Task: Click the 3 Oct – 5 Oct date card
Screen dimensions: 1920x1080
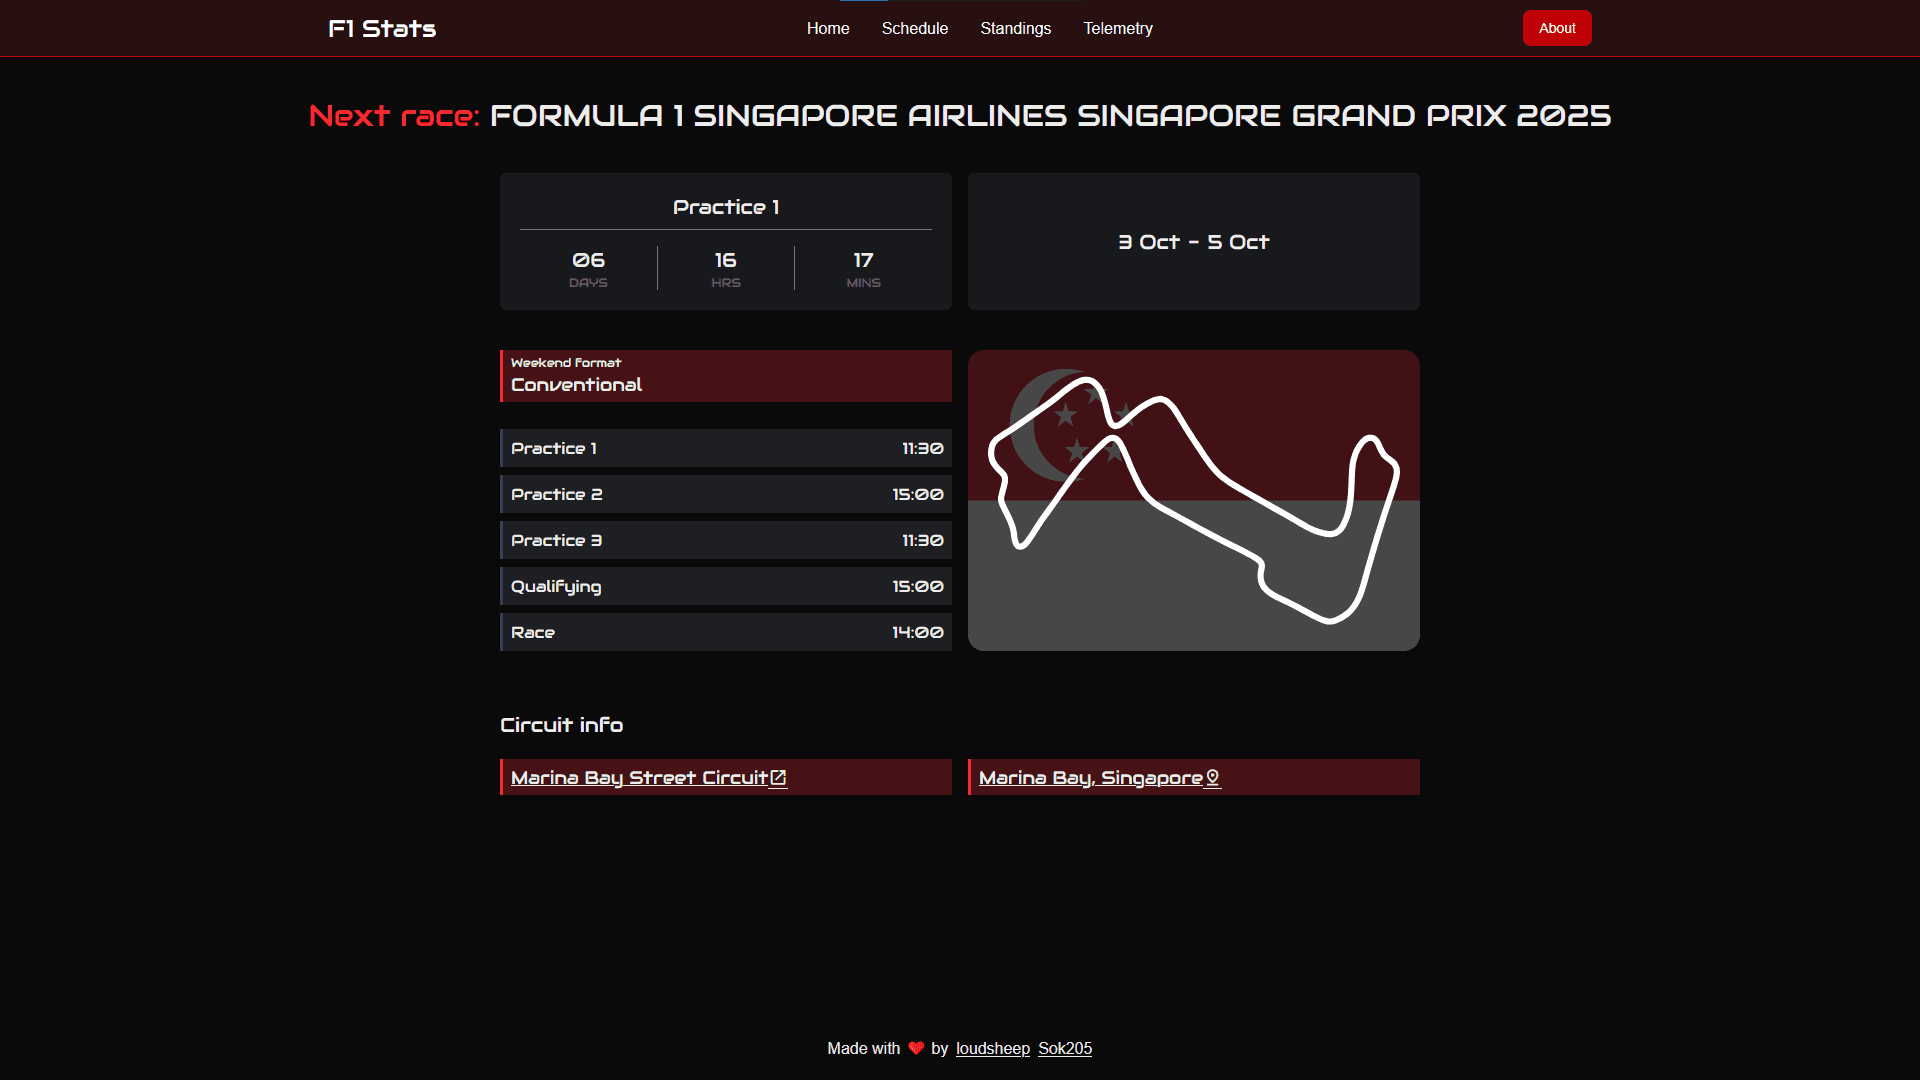Action: coord(1192,241)
